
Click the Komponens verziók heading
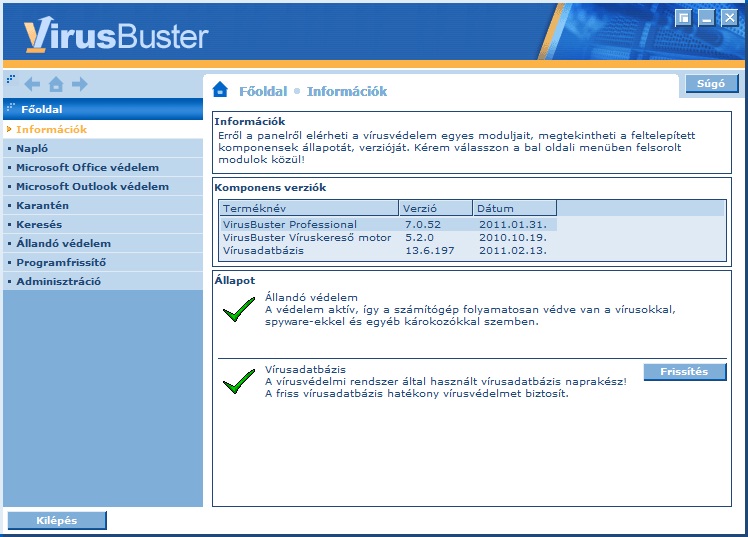(x=270, y=187)
